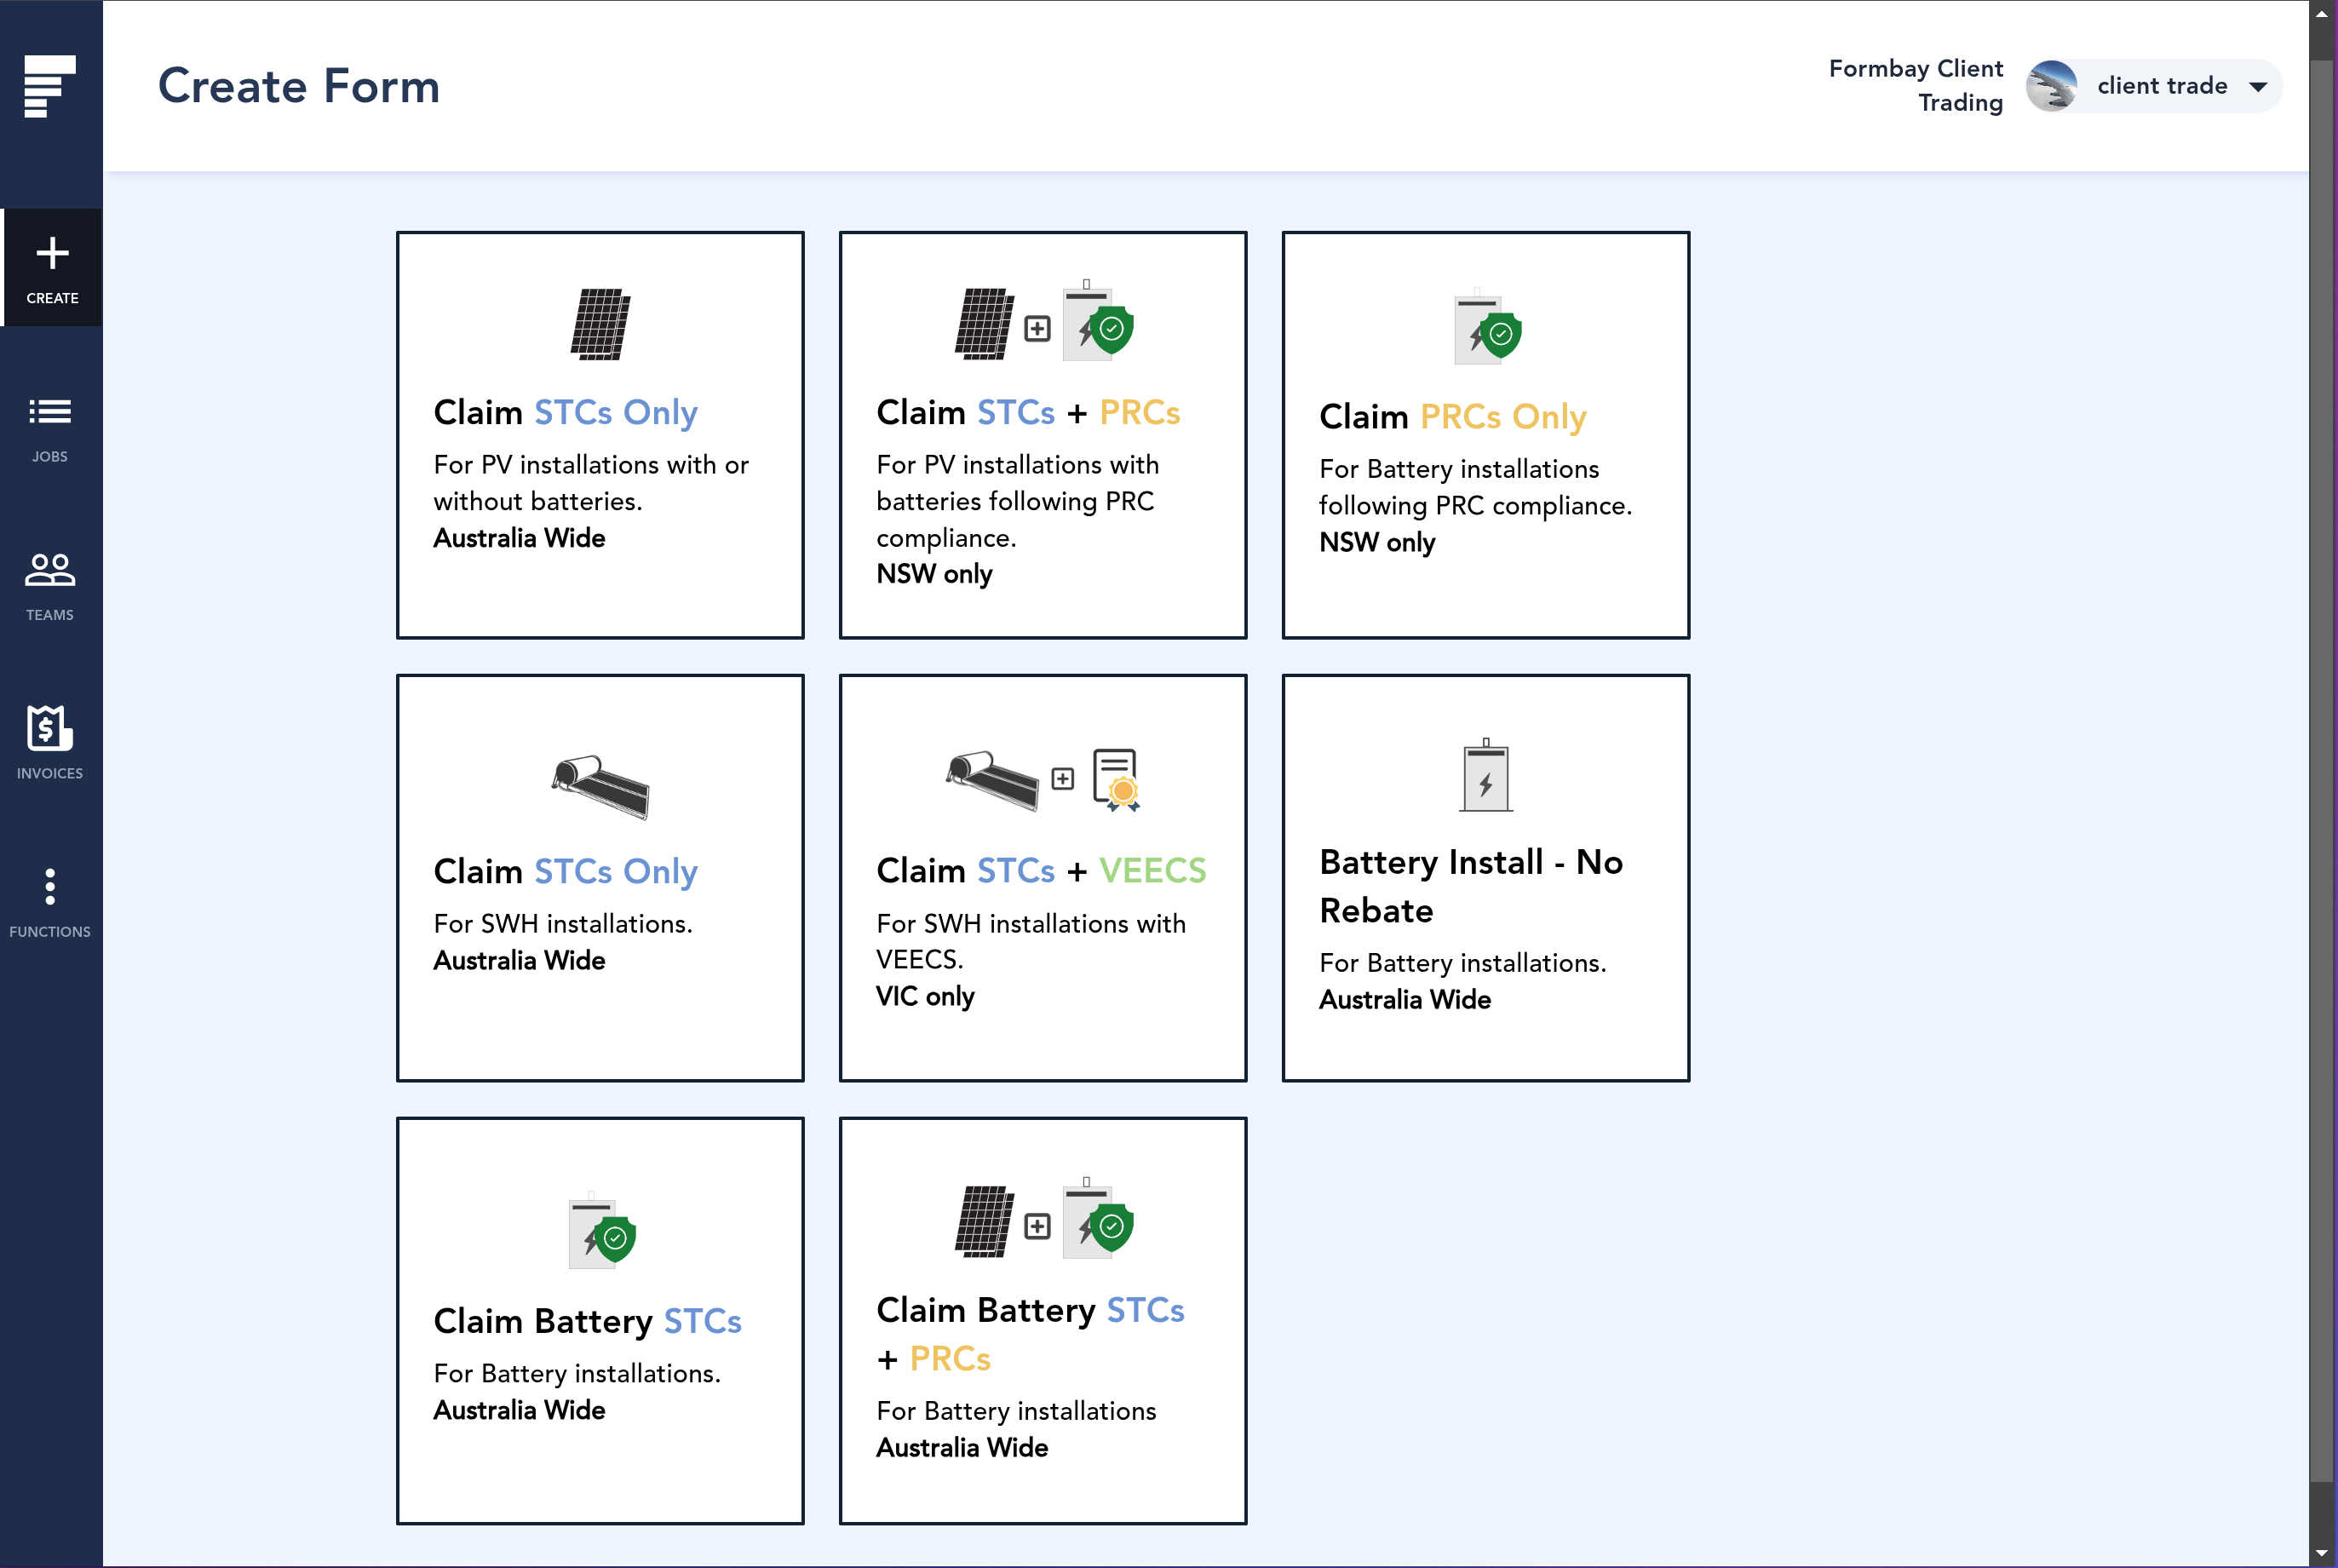Click "Australia Wide" in Claim Battery STCs card
The image size is (2338, 1568).
click(x=519, y=1410)
